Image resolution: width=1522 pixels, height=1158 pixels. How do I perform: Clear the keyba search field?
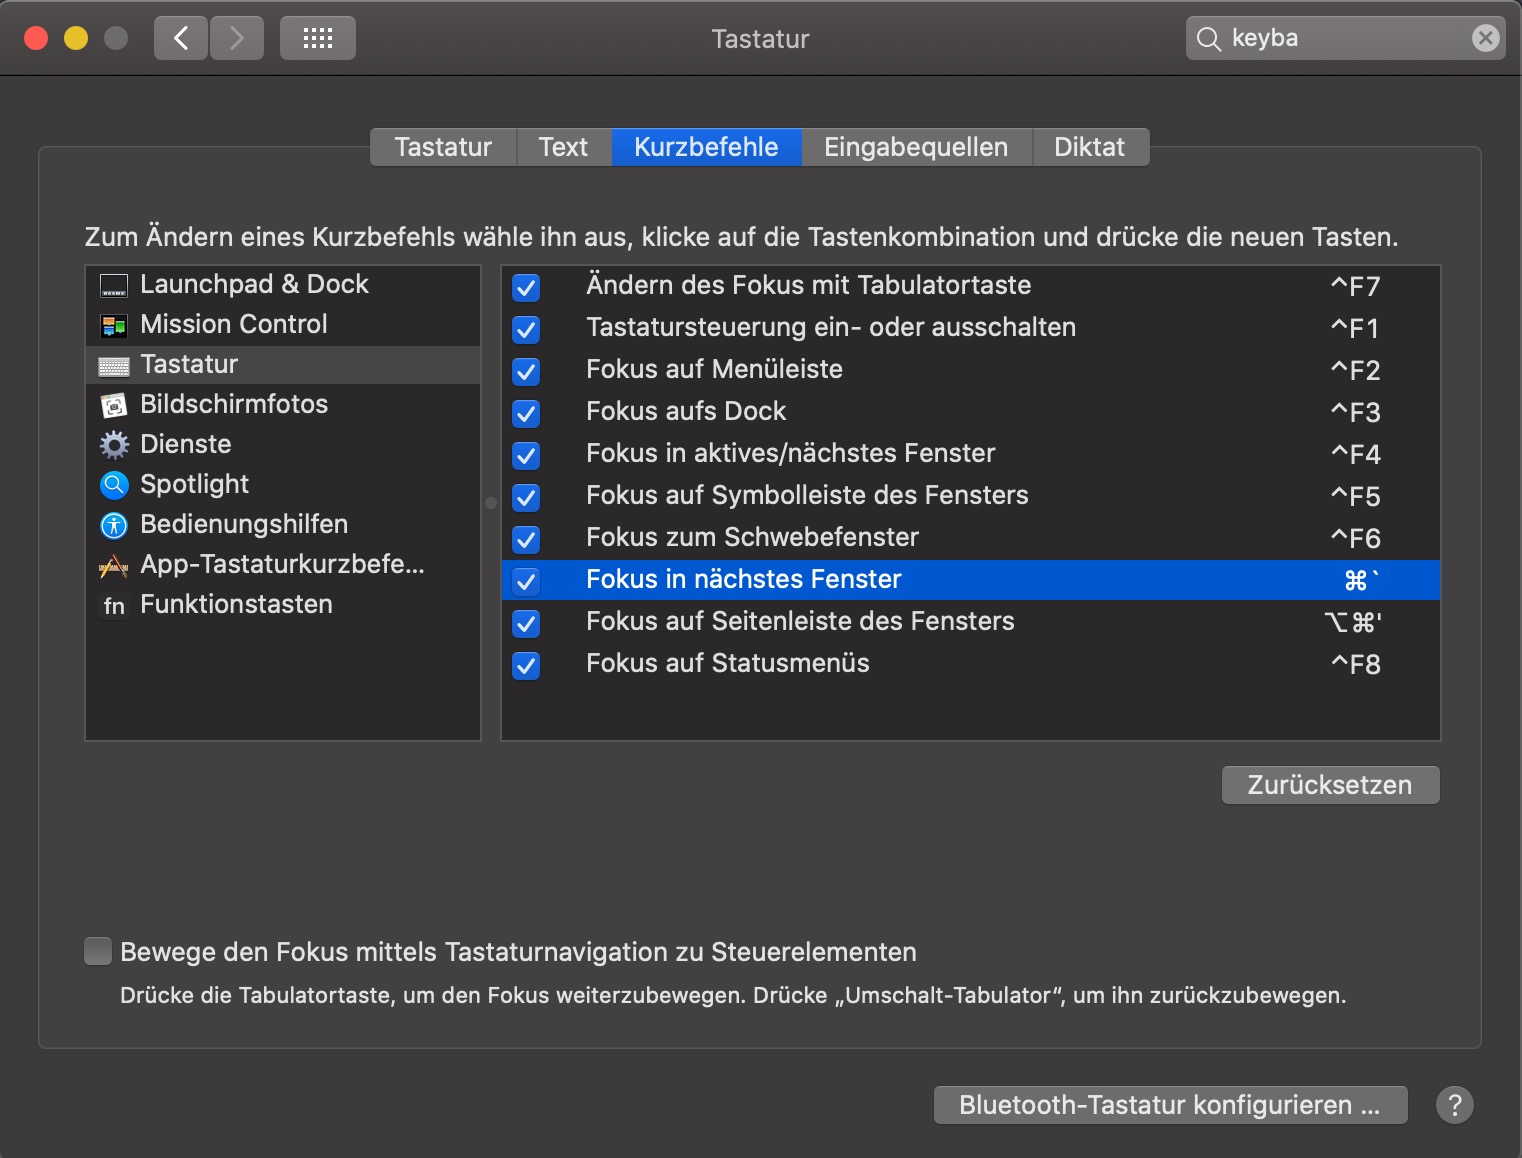point(1485,38)
